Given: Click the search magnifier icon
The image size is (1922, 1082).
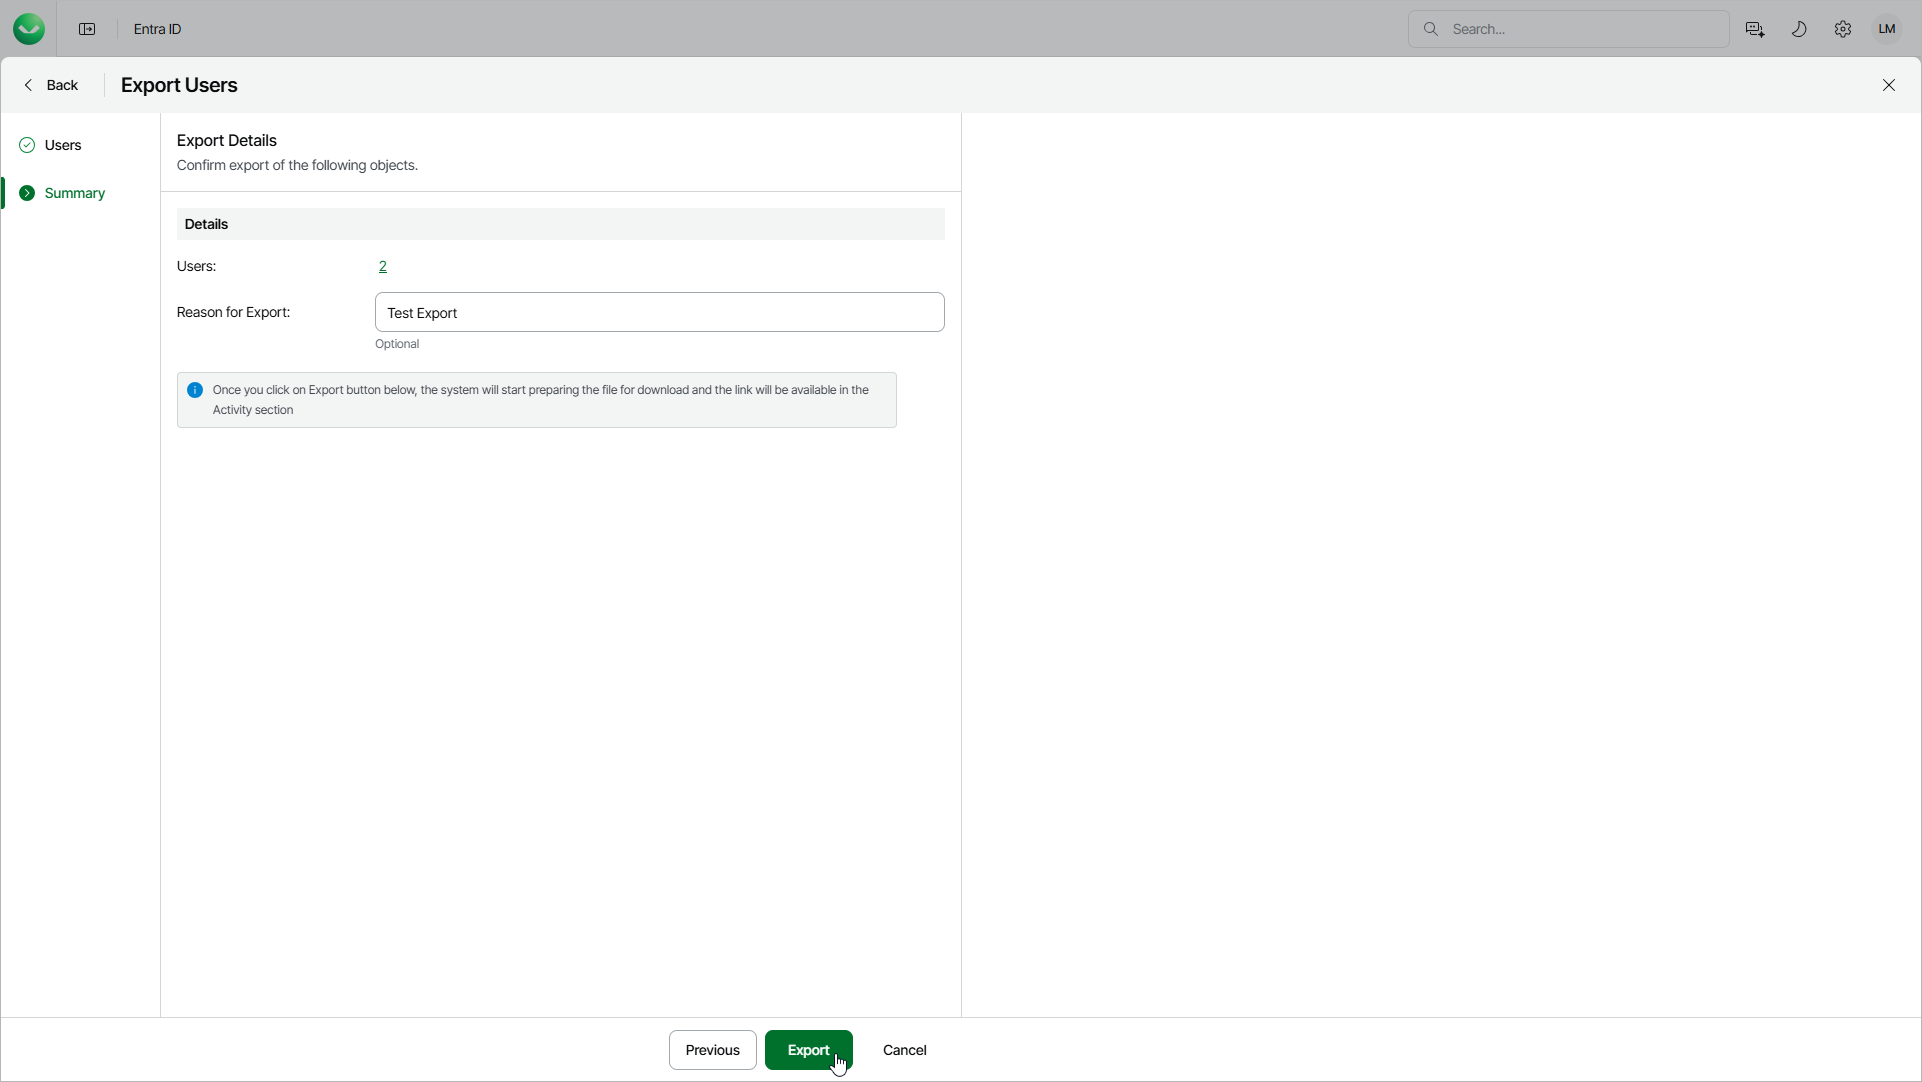Looking at the screenshot, I should 1430,29.
